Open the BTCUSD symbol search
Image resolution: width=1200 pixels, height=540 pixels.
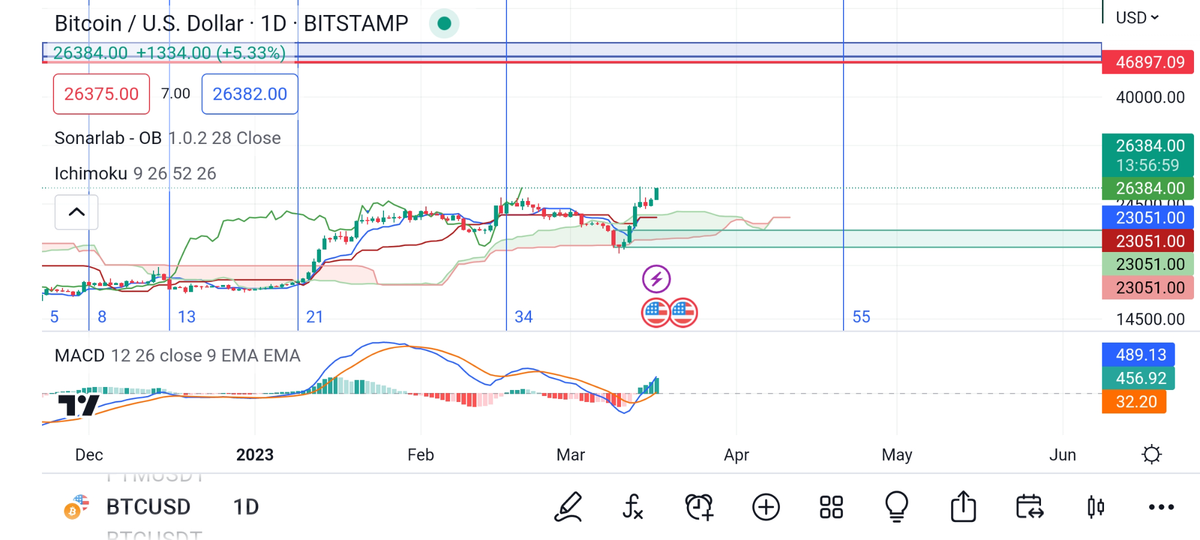[148, 507]
